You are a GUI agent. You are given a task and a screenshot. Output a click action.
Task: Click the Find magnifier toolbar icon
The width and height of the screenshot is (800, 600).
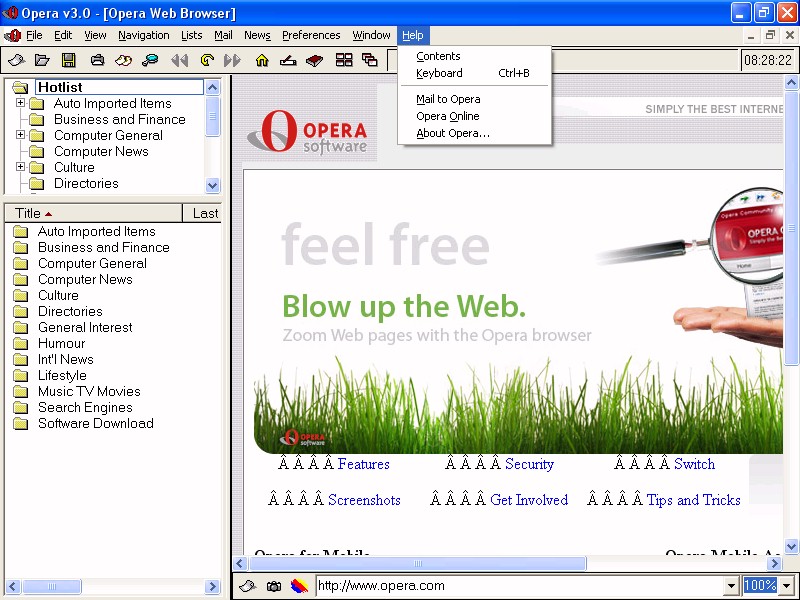[150, 60]
